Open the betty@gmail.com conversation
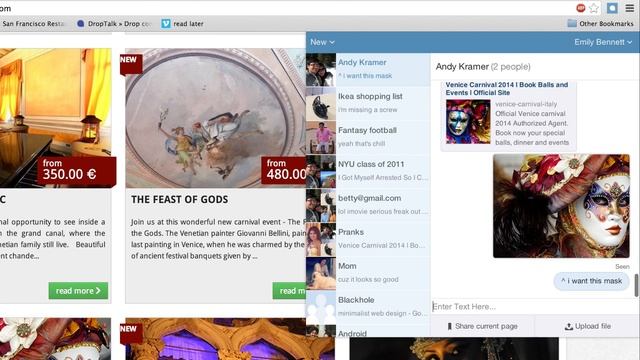640x360 pixels. click(x=368, y=205)
